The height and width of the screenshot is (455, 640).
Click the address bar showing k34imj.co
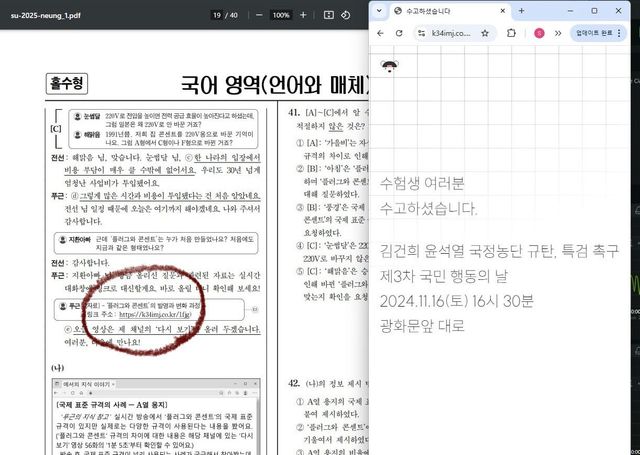[x=450, y=33]
